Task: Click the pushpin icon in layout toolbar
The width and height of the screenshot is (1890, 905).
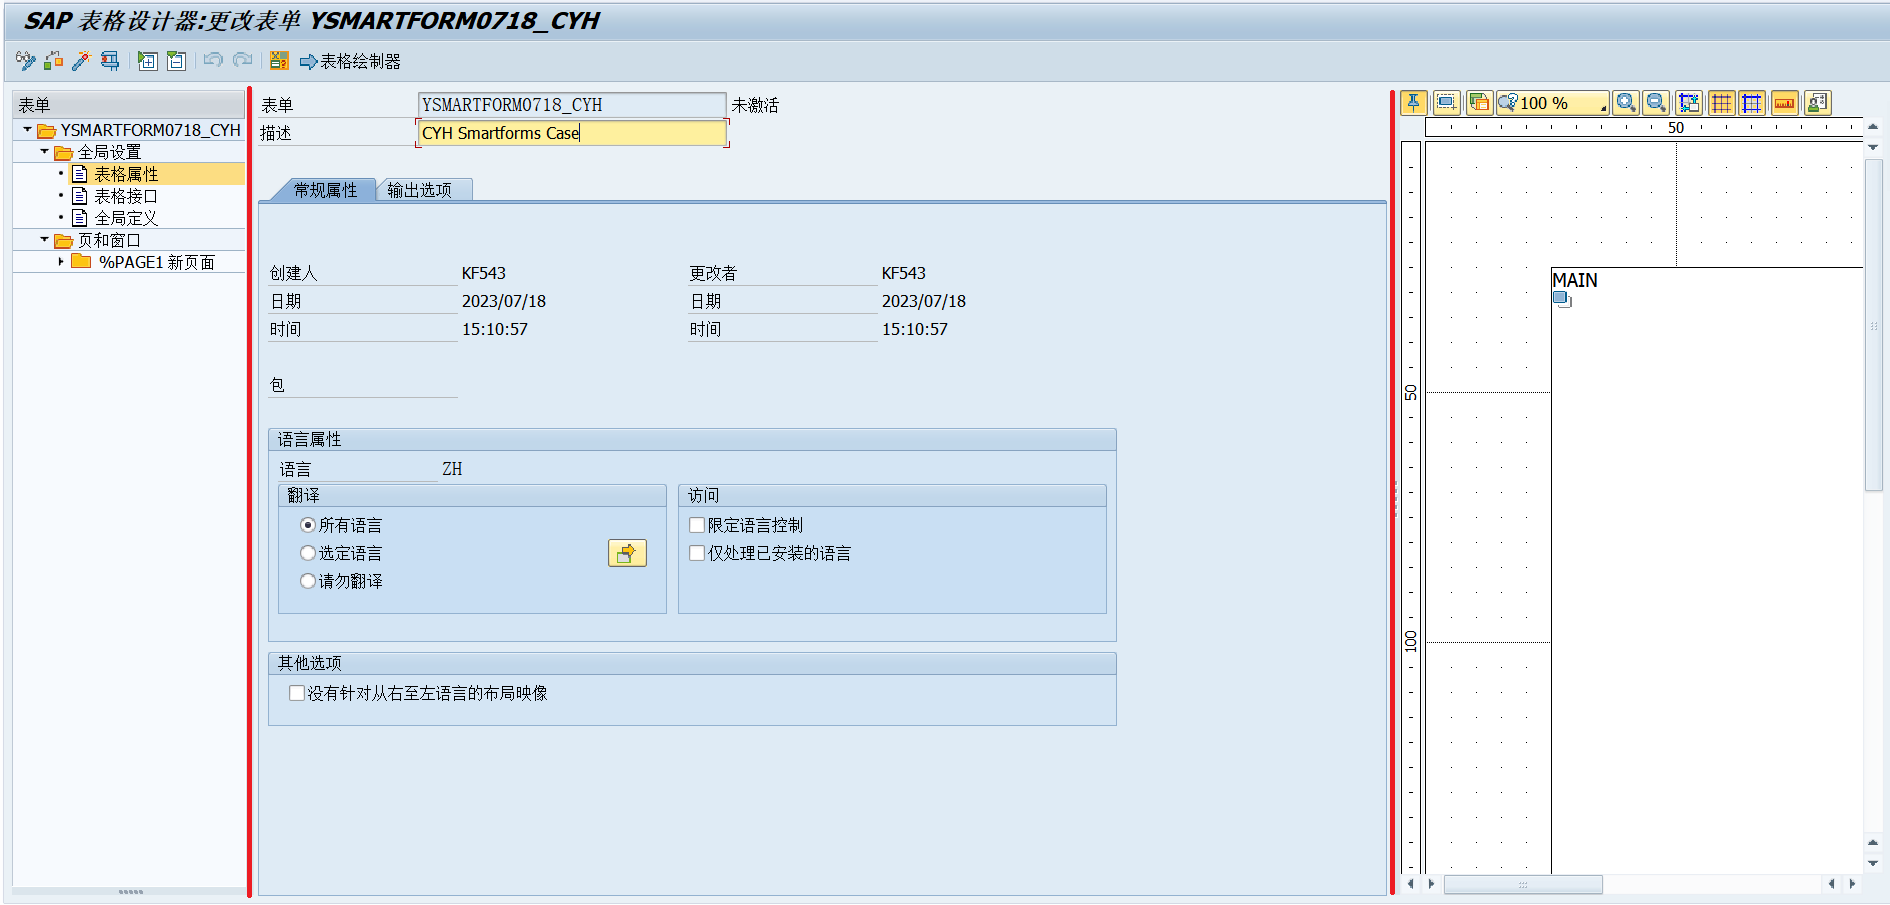Action: click(1413, 103)
